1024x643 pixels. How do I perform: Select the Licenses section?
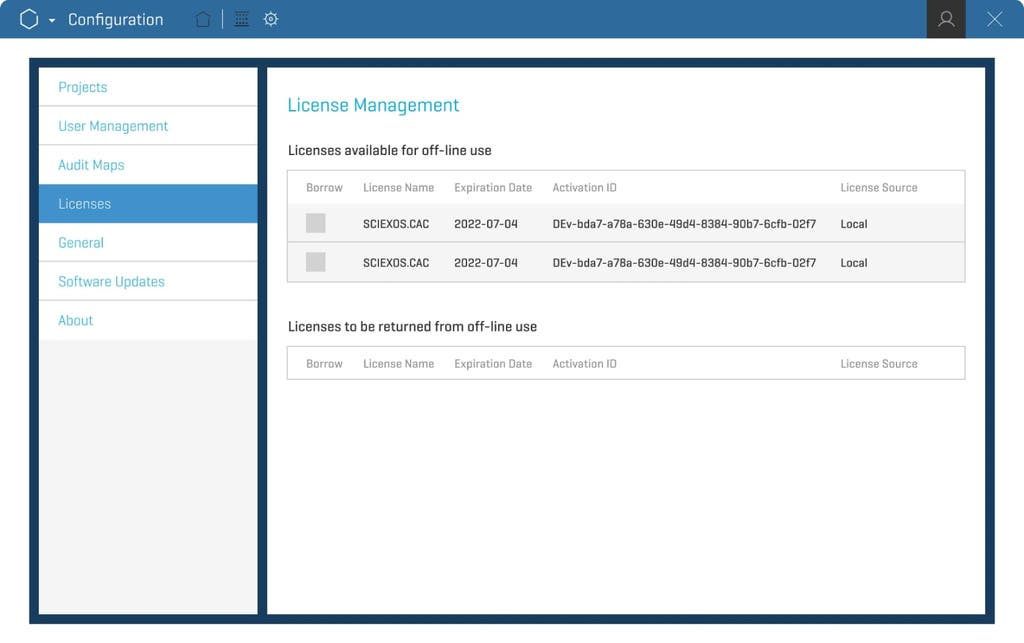pos(84,203)
